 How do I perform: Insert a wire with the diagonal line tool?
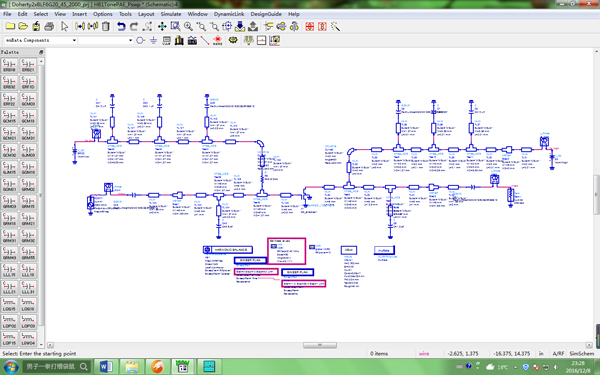pos(205,40)
